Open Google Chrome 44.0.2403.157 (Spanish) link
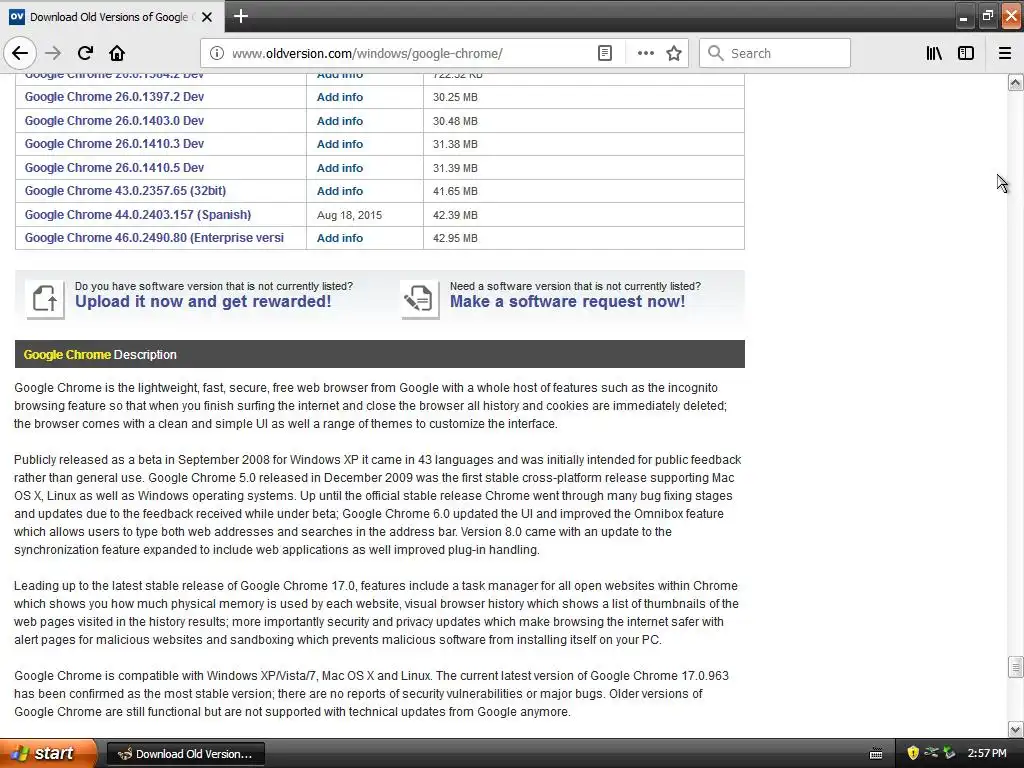Image resolution: width=1024 pixels, height=768 pixels. (138, 215)
